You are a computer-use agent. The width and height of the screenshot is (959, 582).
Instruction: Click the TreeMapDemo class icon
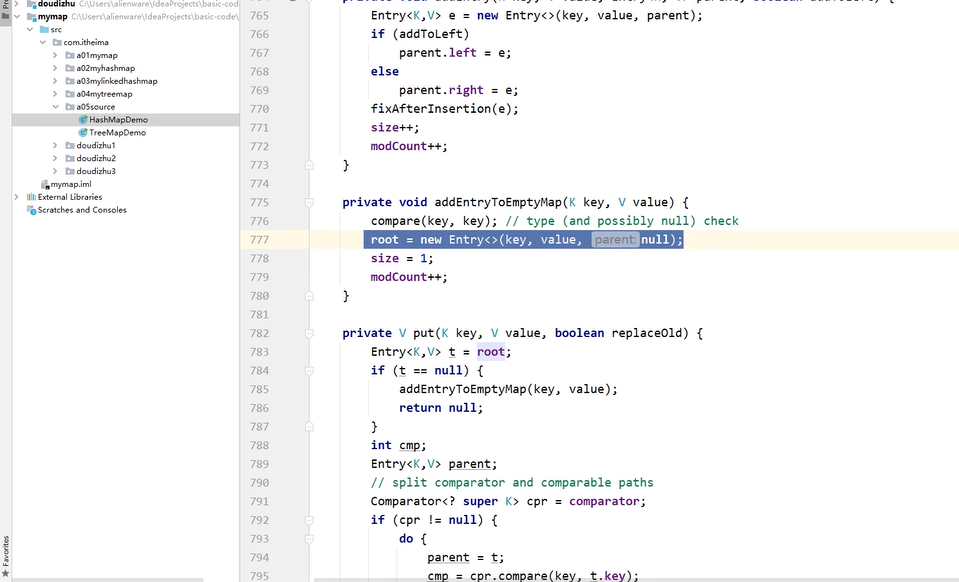(x=85, y=132)
